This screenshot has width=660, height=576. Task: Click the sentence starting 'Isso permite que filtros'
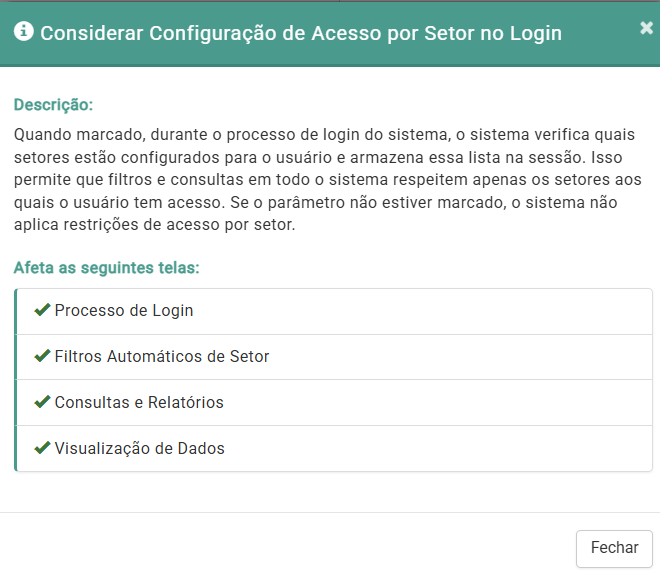tap(300, 180)
